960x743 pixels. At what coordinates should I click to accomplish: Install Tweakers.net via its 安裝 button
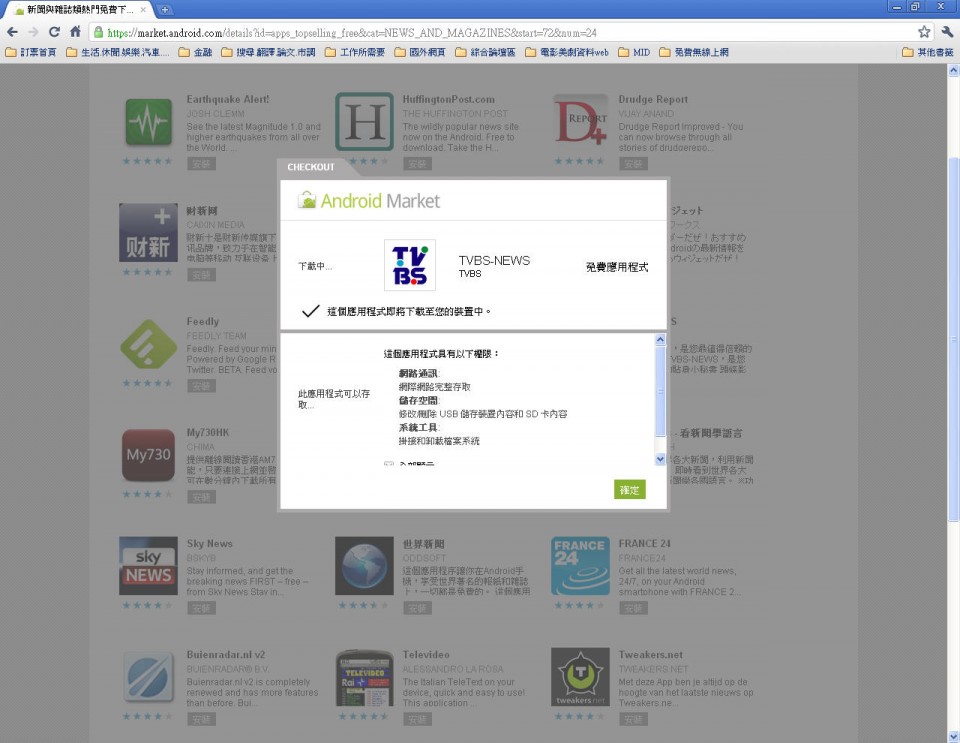click(x=633, y=719)
